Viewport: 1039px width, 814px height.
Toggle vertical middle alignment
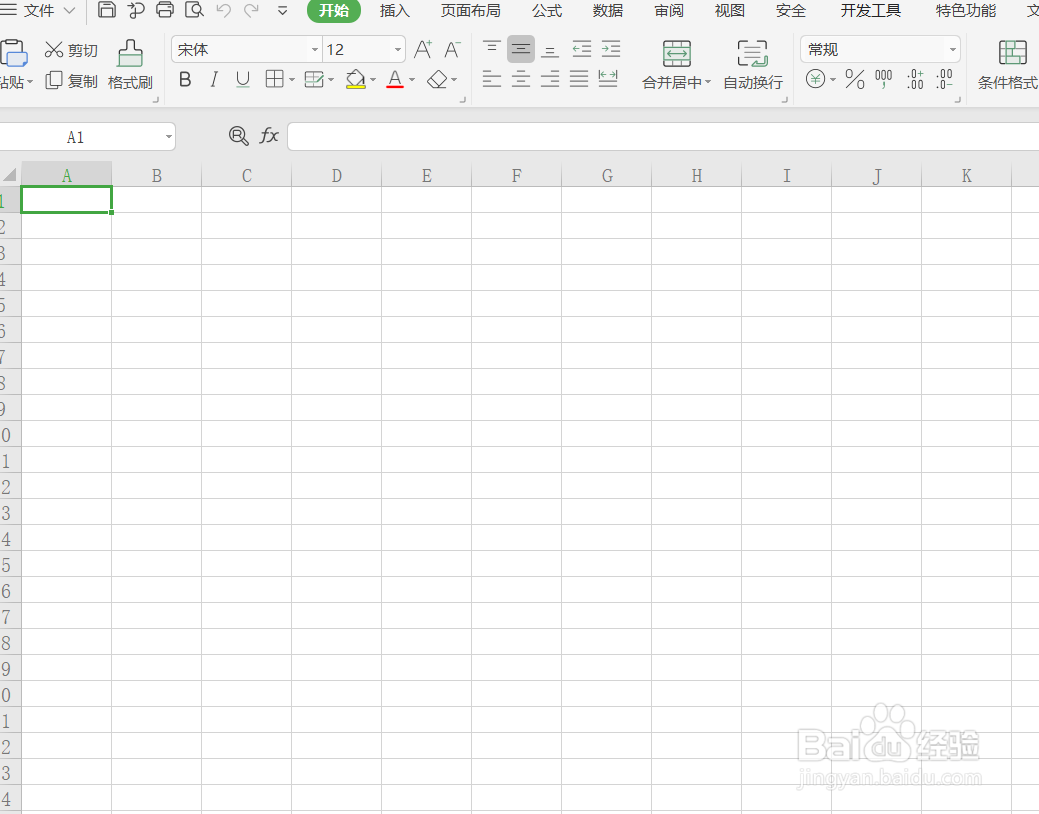tap(521, 50)
